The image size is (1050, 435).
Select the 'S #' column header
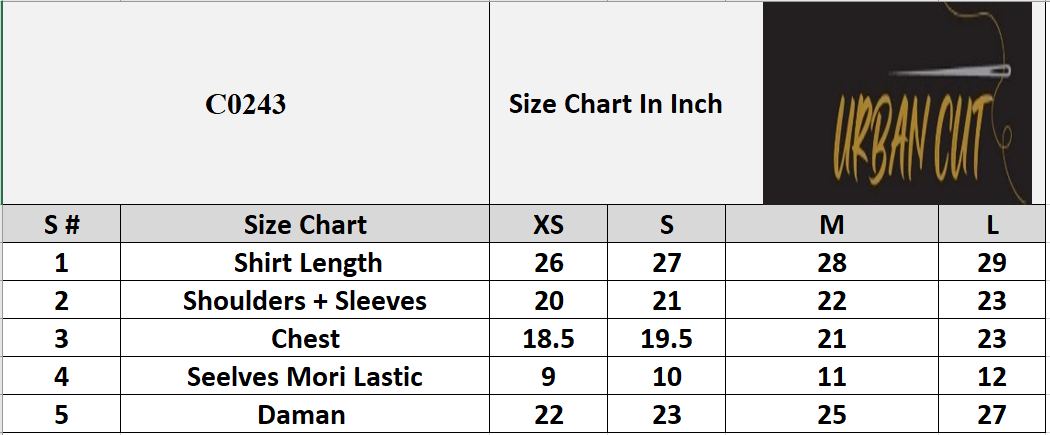coord(62,225)
